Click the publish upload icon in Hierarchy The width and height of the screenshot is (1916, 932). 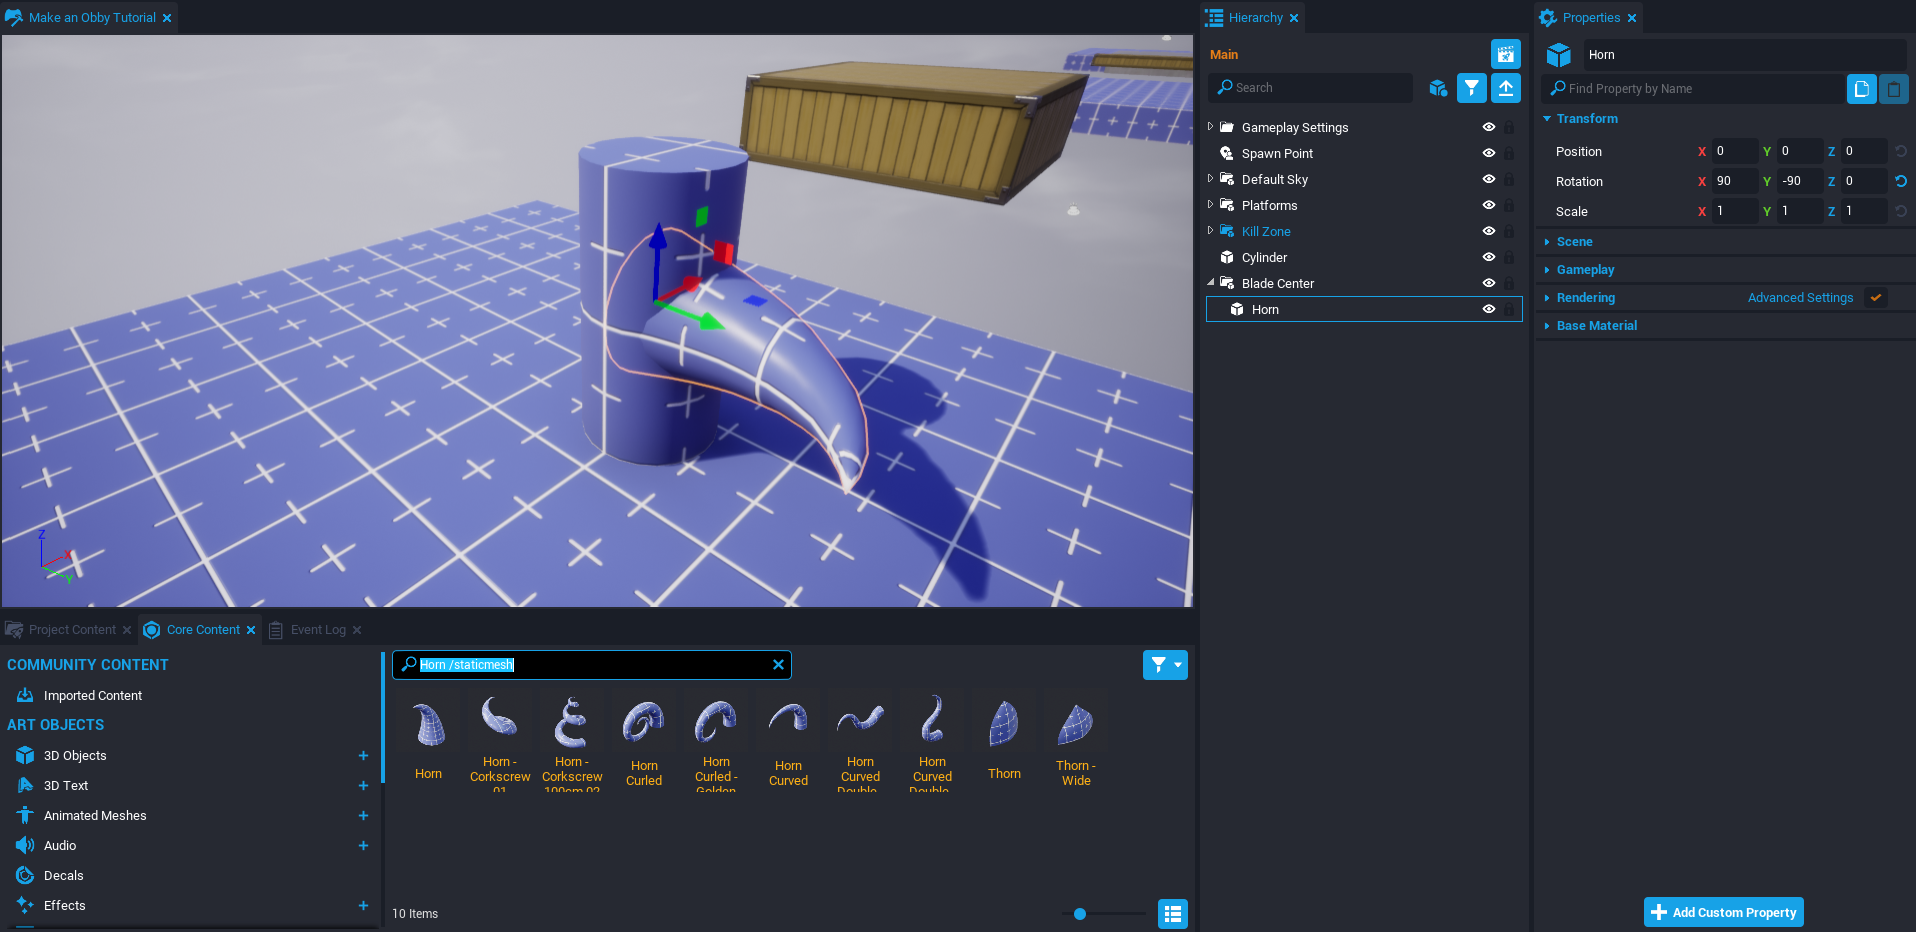(x=1505, y=88)
